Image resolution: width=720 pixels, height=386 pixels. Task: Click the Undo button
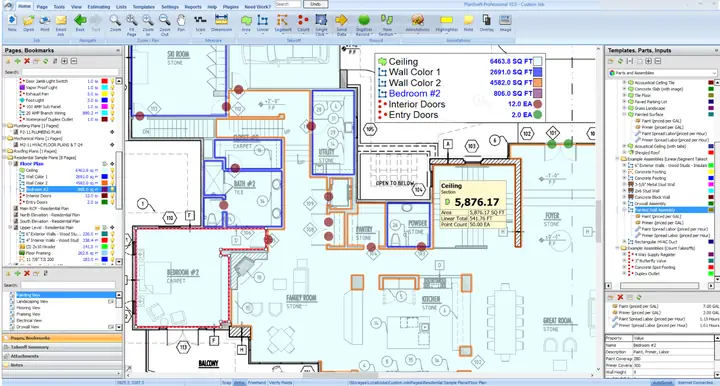click(315, 4)
